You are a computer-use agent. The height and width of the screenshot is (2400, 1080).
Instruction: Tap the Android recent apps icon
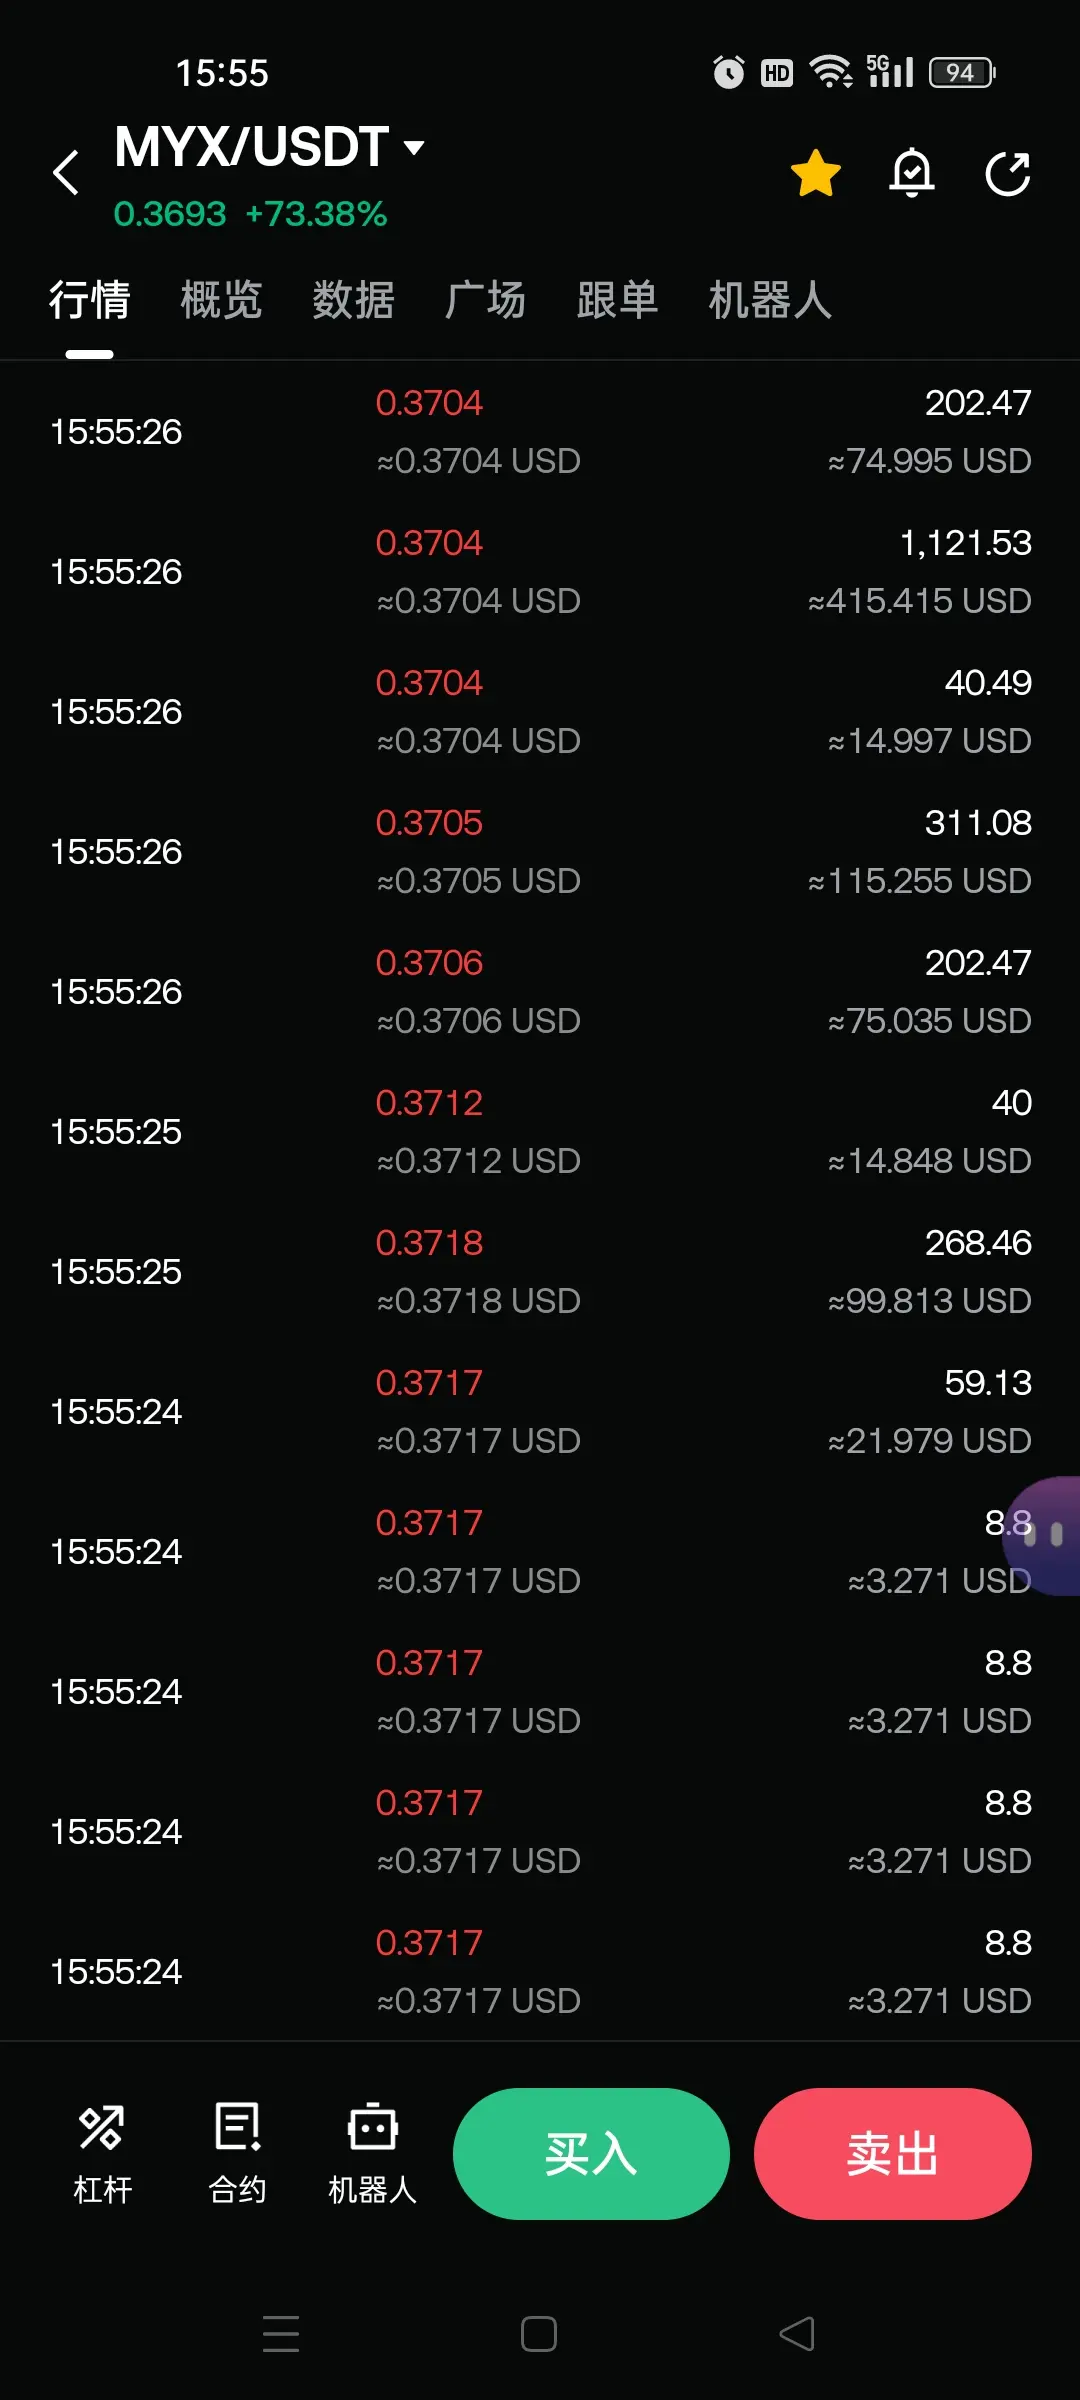click(281, 2334)
